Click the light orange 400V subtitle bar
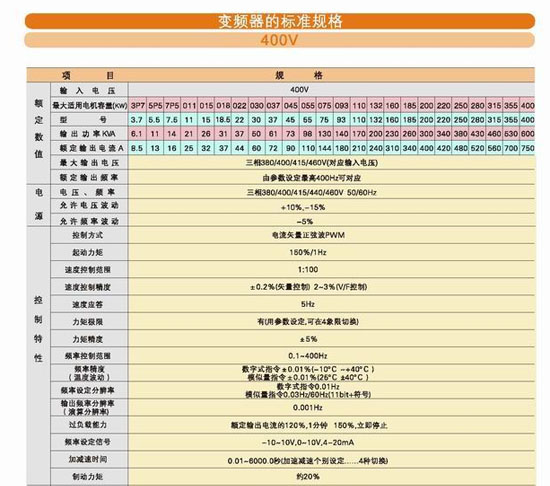Screen dimensions: 550x486 [x=280, y=40]
